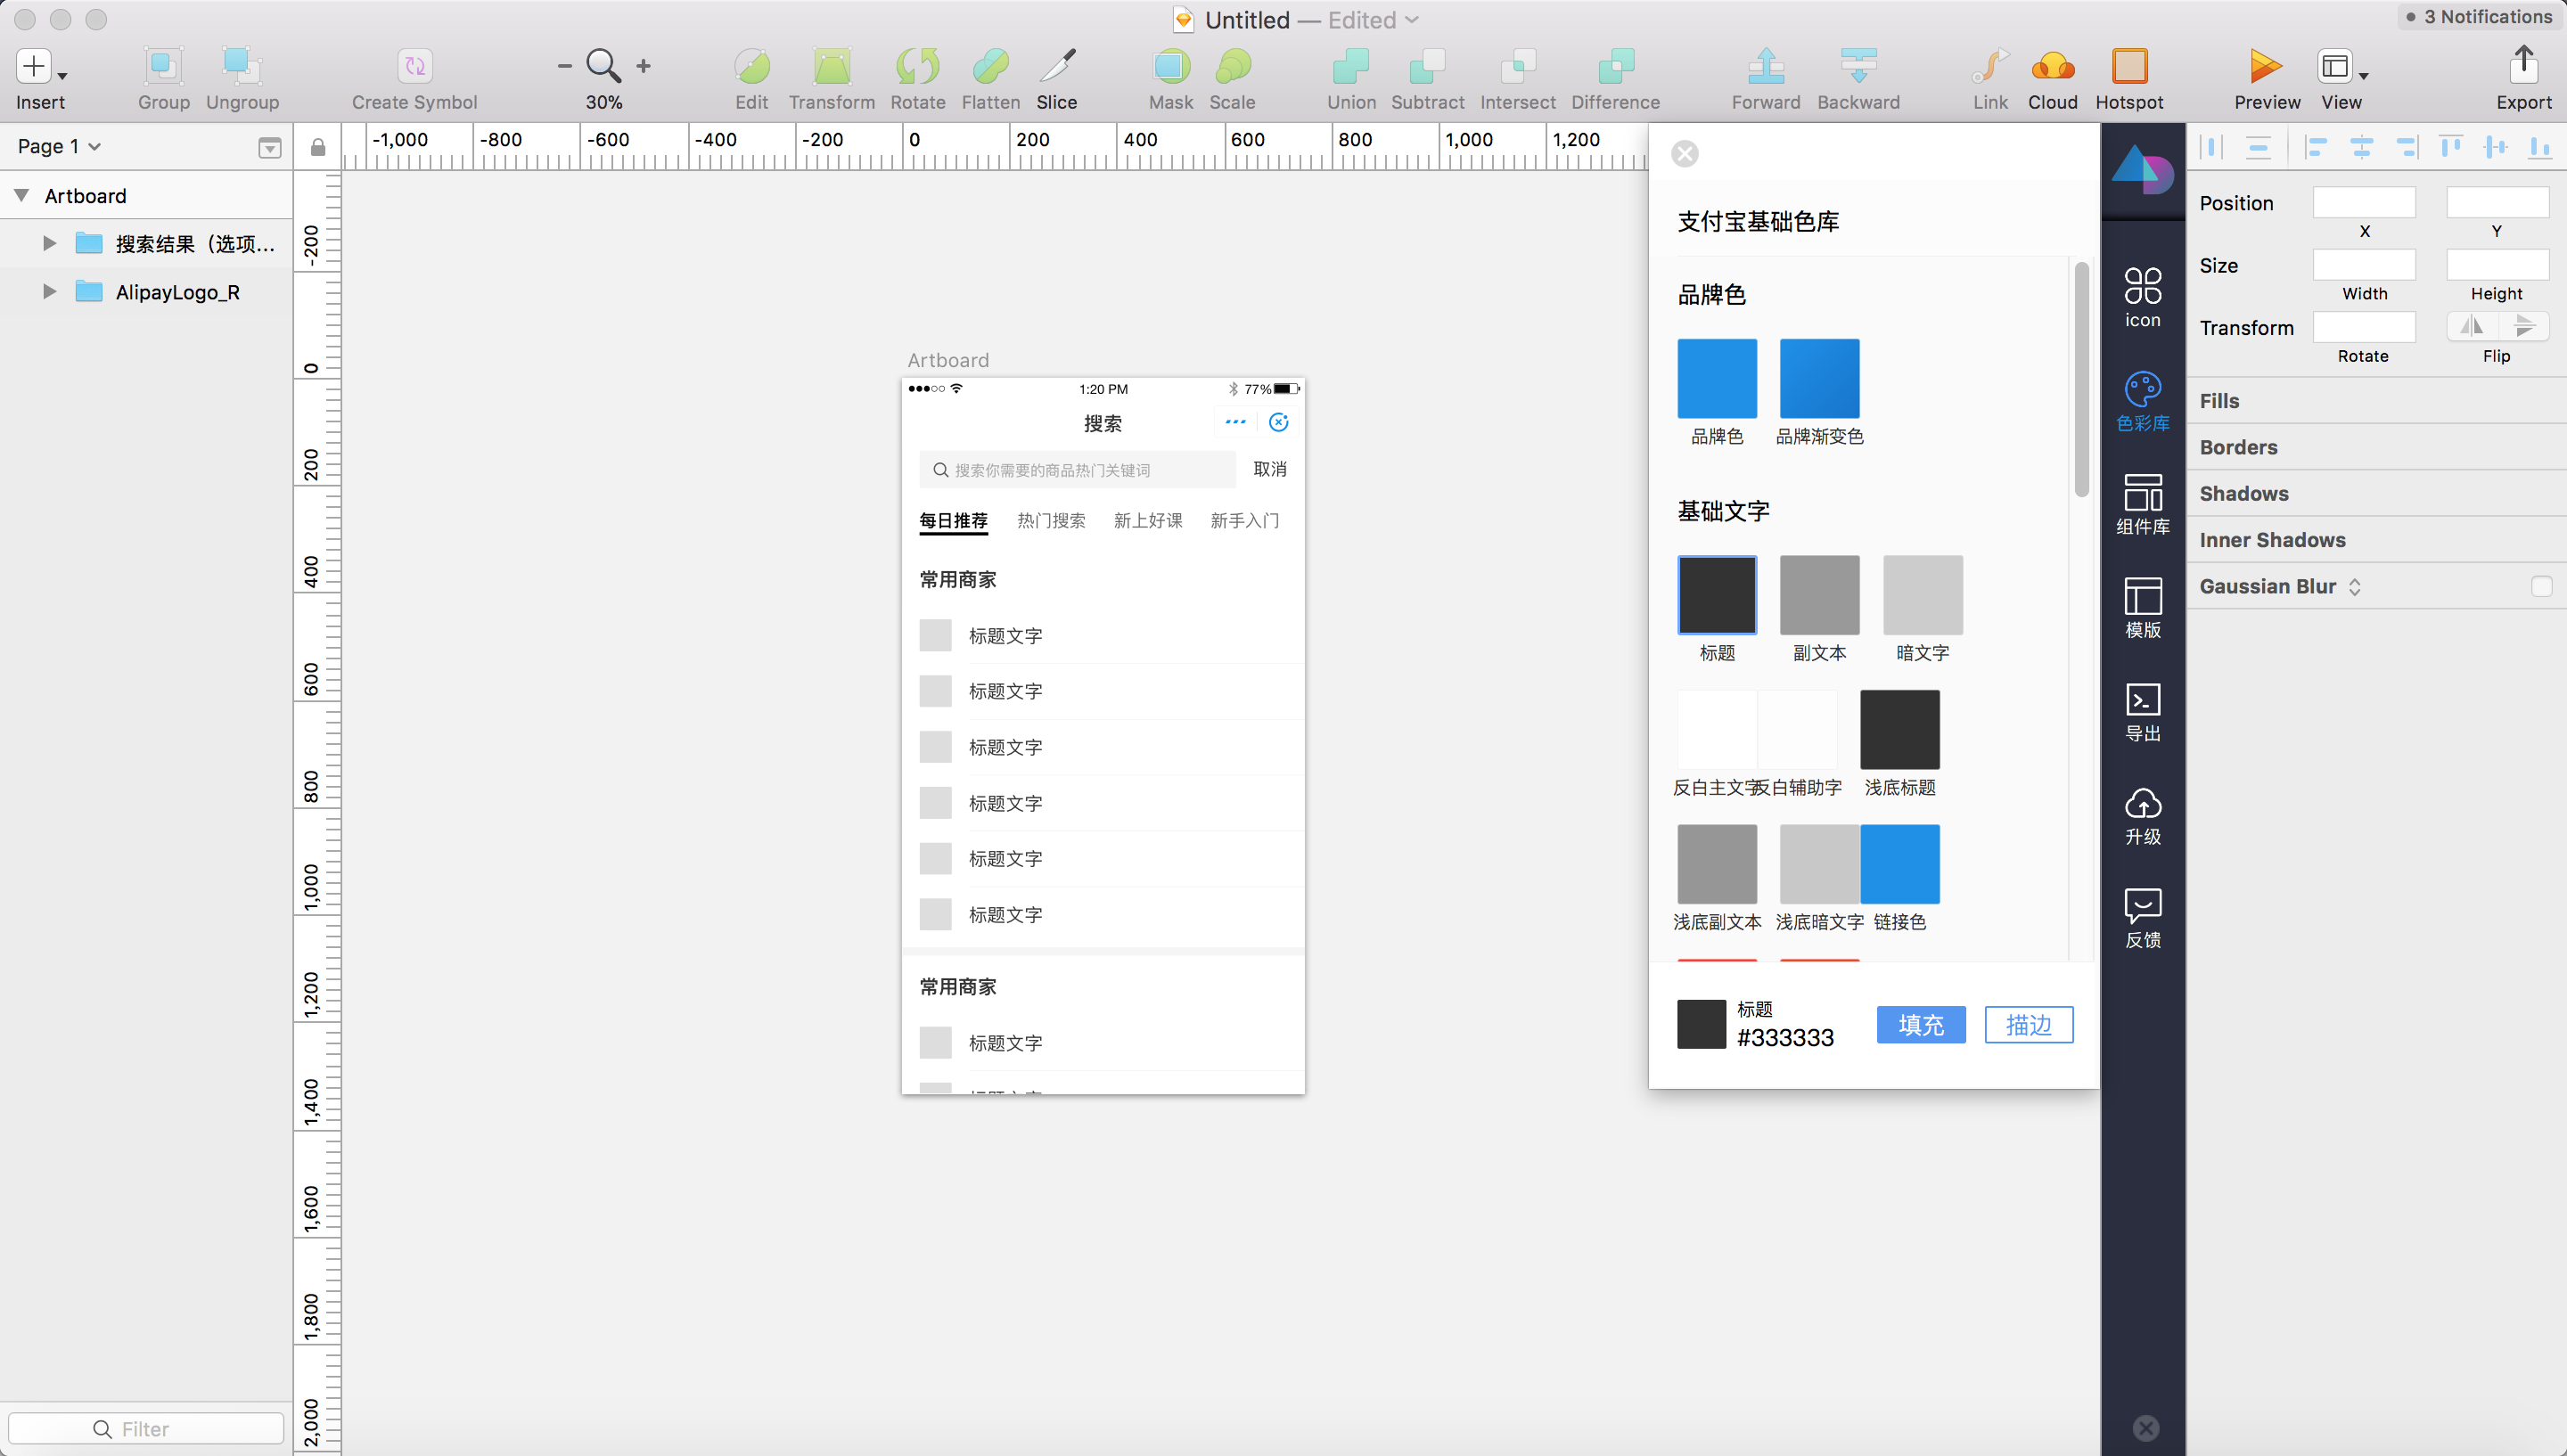Toggle the layer list page toggle button
The height and width of the screenshot is (1456, 2567).
(x=269, y=148)
